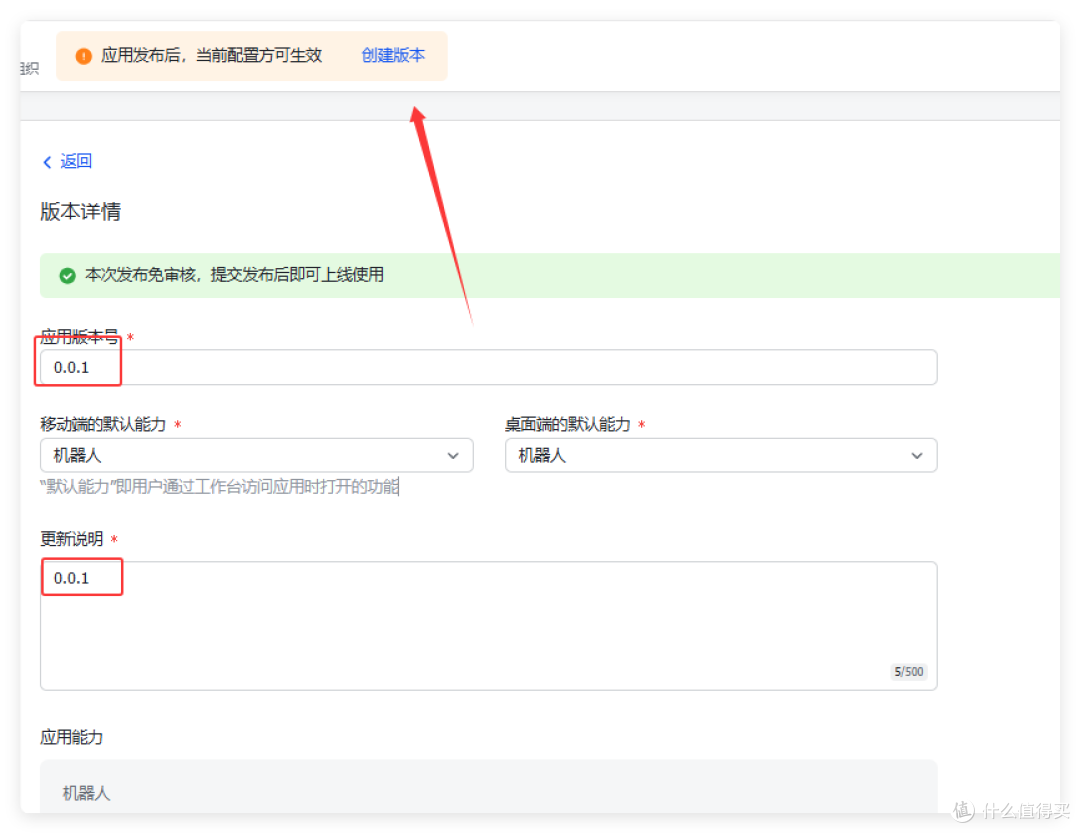Click the green check icon in the notice
1080x833 pixels.
pyautogui.click(x=68, y=276)
